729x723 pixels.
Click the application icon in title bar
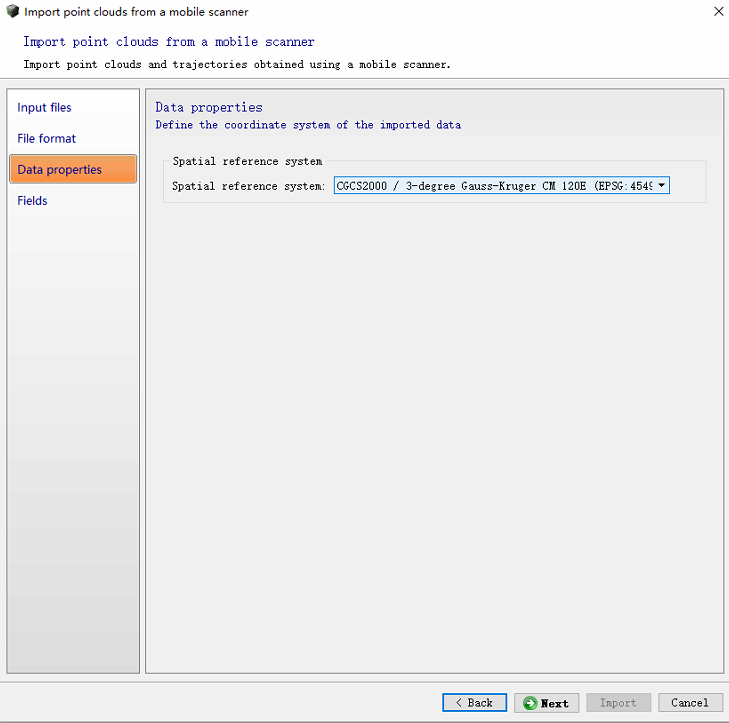pos(13,11)
